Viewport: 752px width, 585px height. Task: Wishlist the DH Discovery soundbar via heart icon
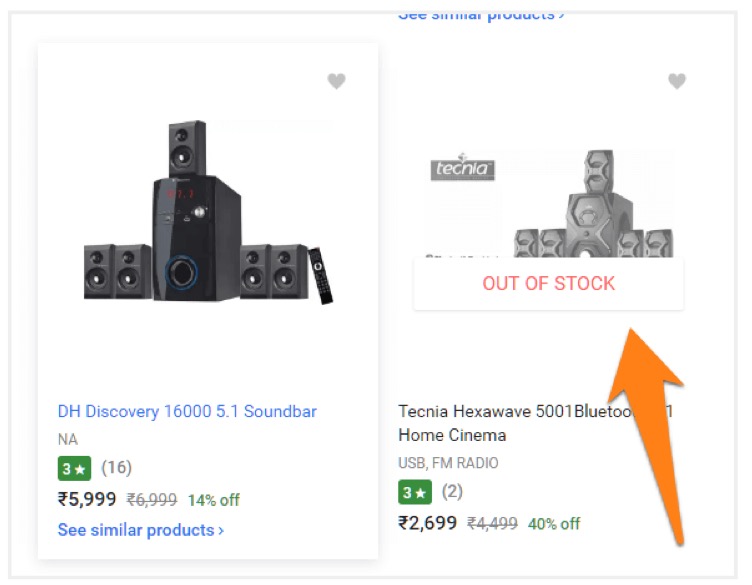tap(336, 81)
